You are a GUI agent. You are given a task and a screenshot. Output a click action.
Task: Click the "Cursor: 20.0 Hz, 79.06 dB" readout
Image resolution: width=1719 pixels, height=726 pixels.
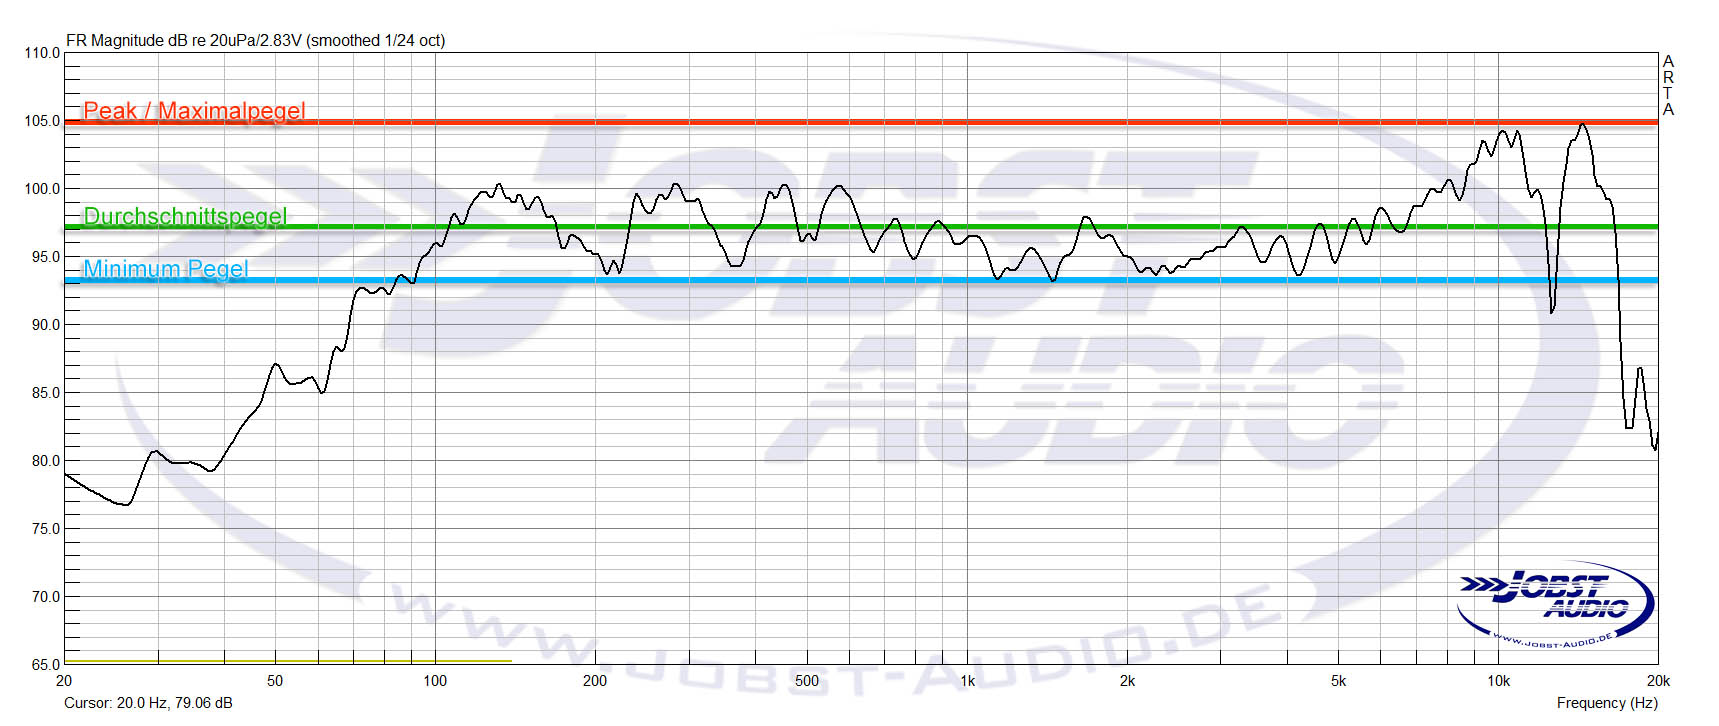[x=148, y=703]
